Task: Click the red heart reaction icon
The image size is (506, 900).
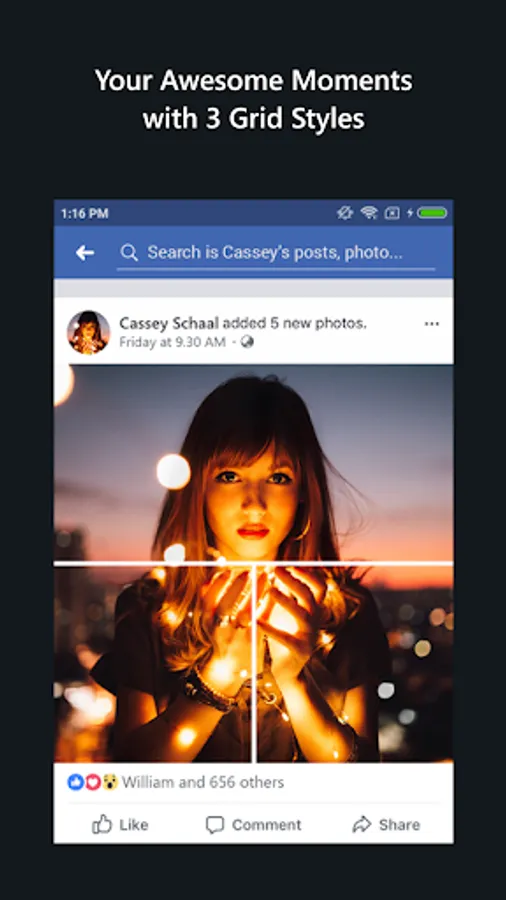Action: pos(93,782)
